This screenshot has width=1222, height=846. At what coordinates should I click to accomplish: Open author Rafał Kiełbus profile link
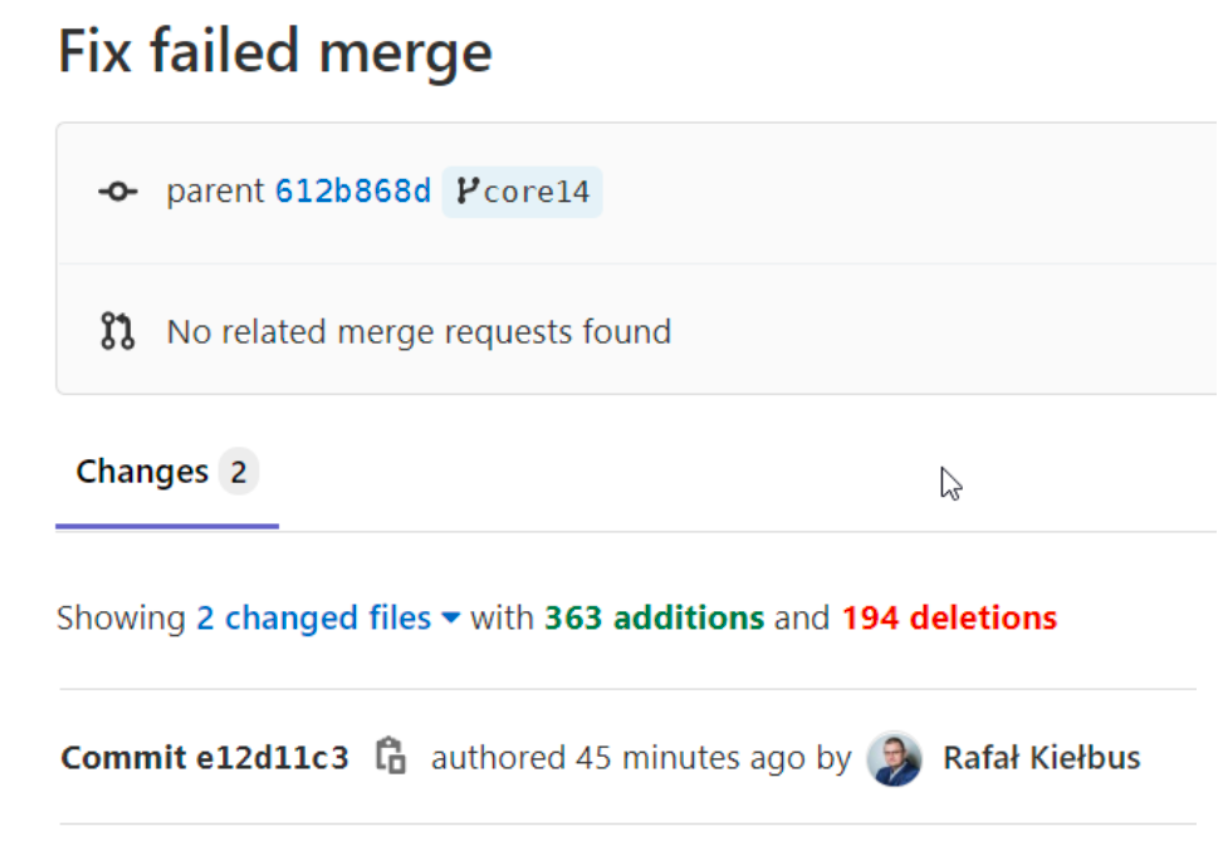tap(1041, 758)
